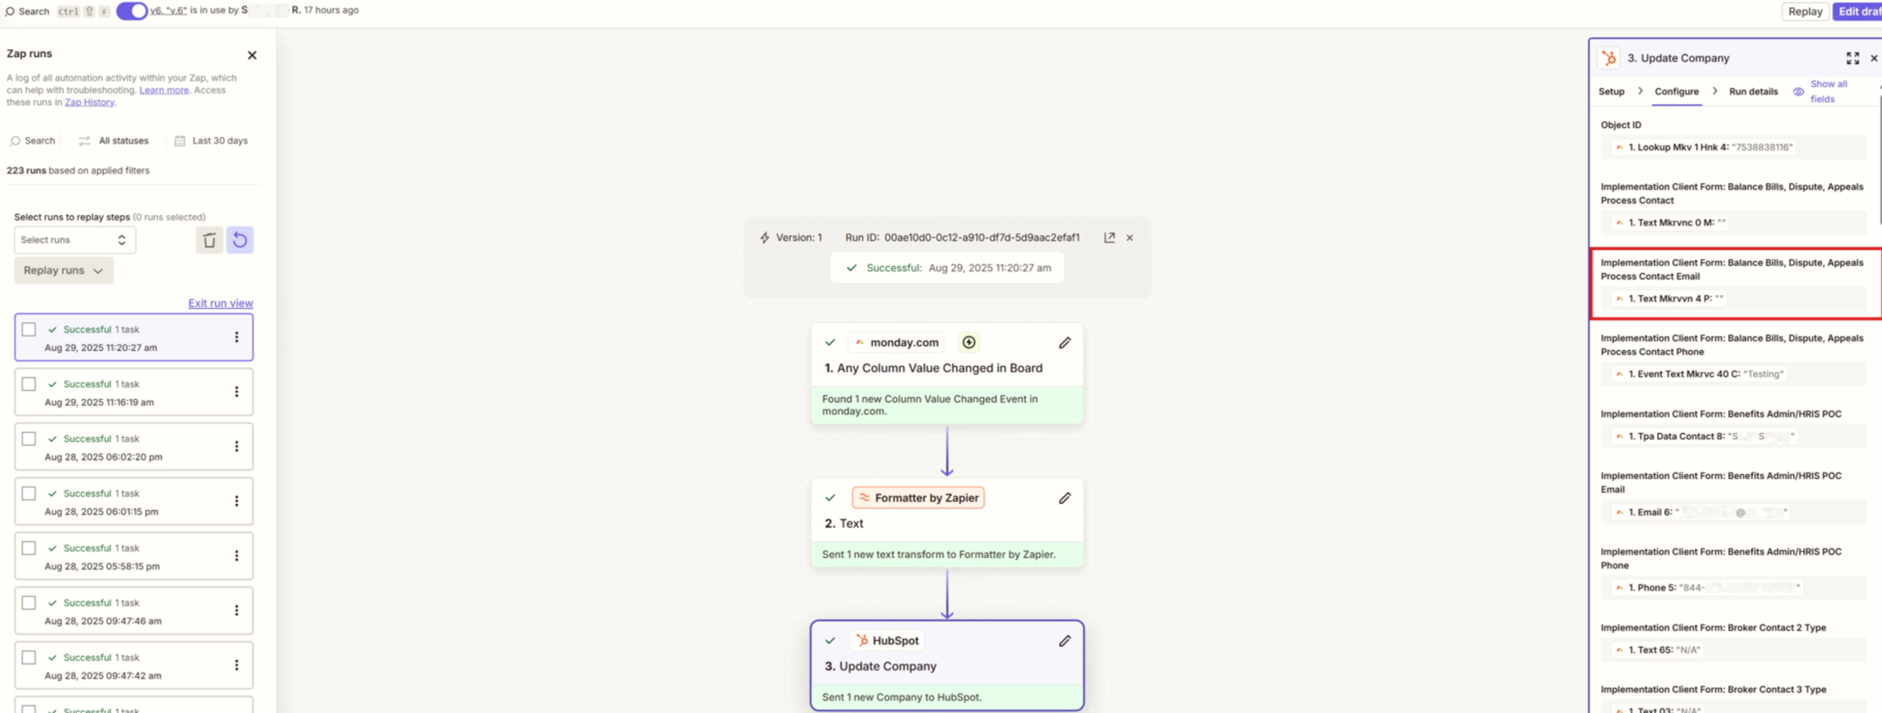
Task: Open the Select runs dropdown
Action: [x=75, y=240]
